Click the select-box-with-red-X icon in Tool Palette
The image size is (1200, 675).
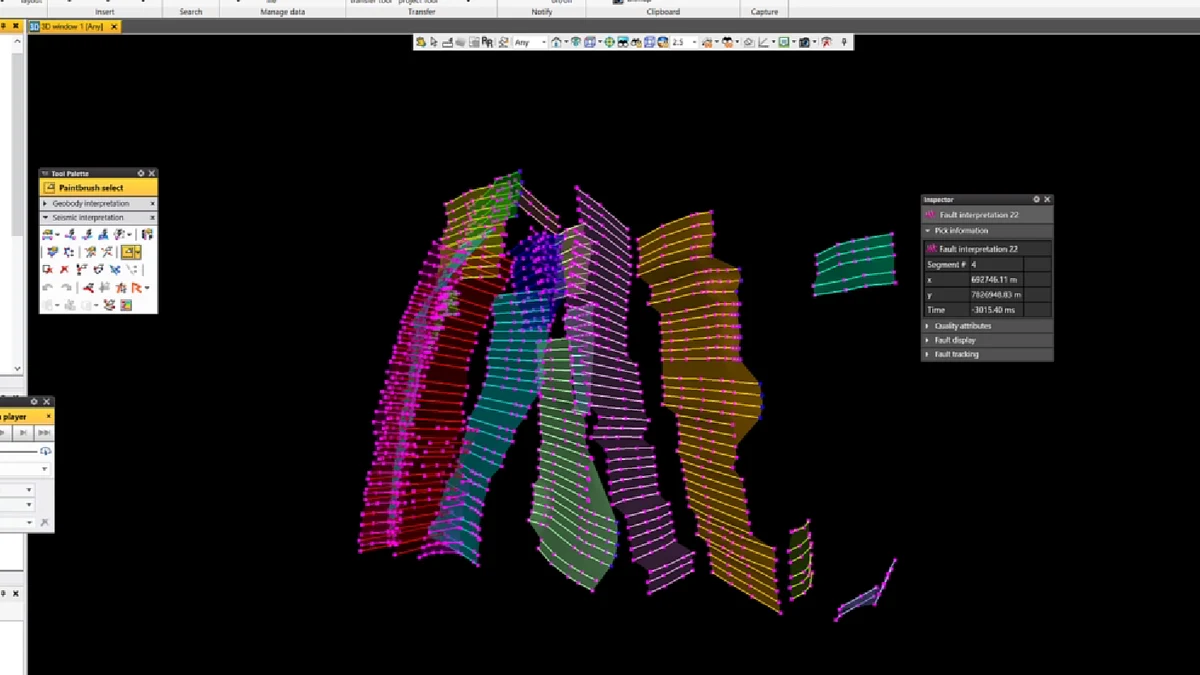tap(47, 269)
